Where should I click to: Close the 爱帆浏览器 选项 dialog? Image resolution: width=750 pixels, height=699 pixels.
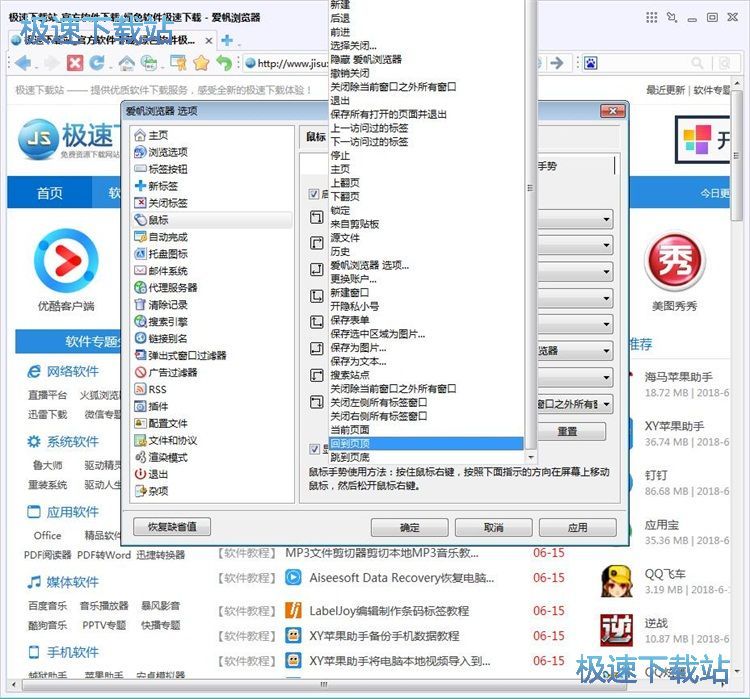tap(612, 111)
